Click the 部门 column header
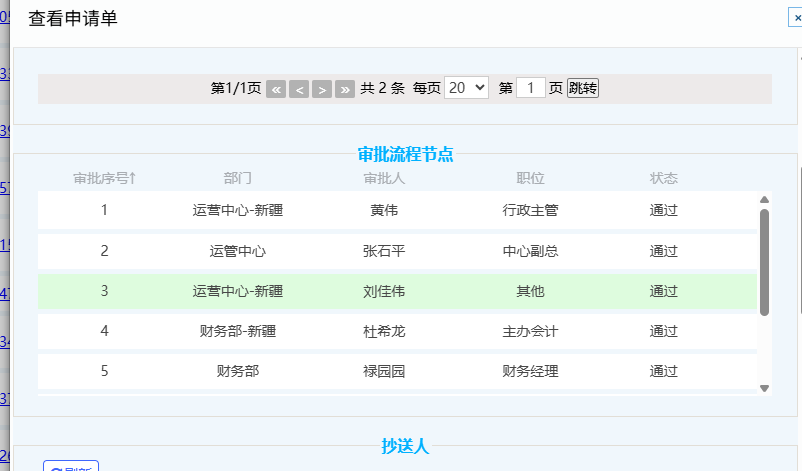Image resolution: width=802 pixels, height=471 pixels. (x=238, y=178)
